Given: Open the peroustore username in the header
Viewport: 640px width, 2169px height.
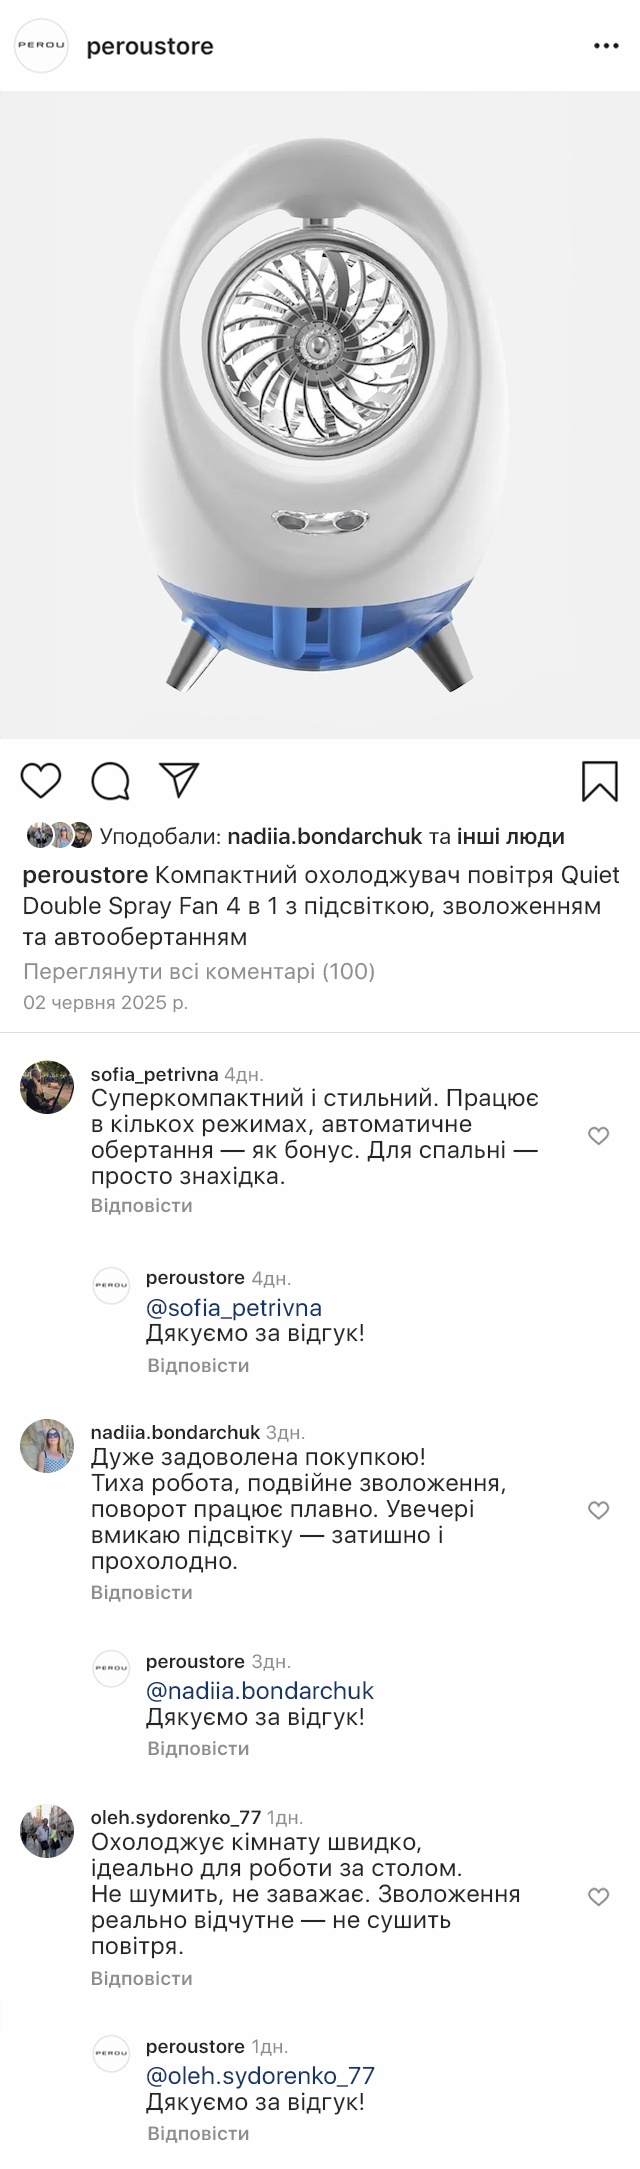Looking at the screenshot, I should tap(150, 46).
